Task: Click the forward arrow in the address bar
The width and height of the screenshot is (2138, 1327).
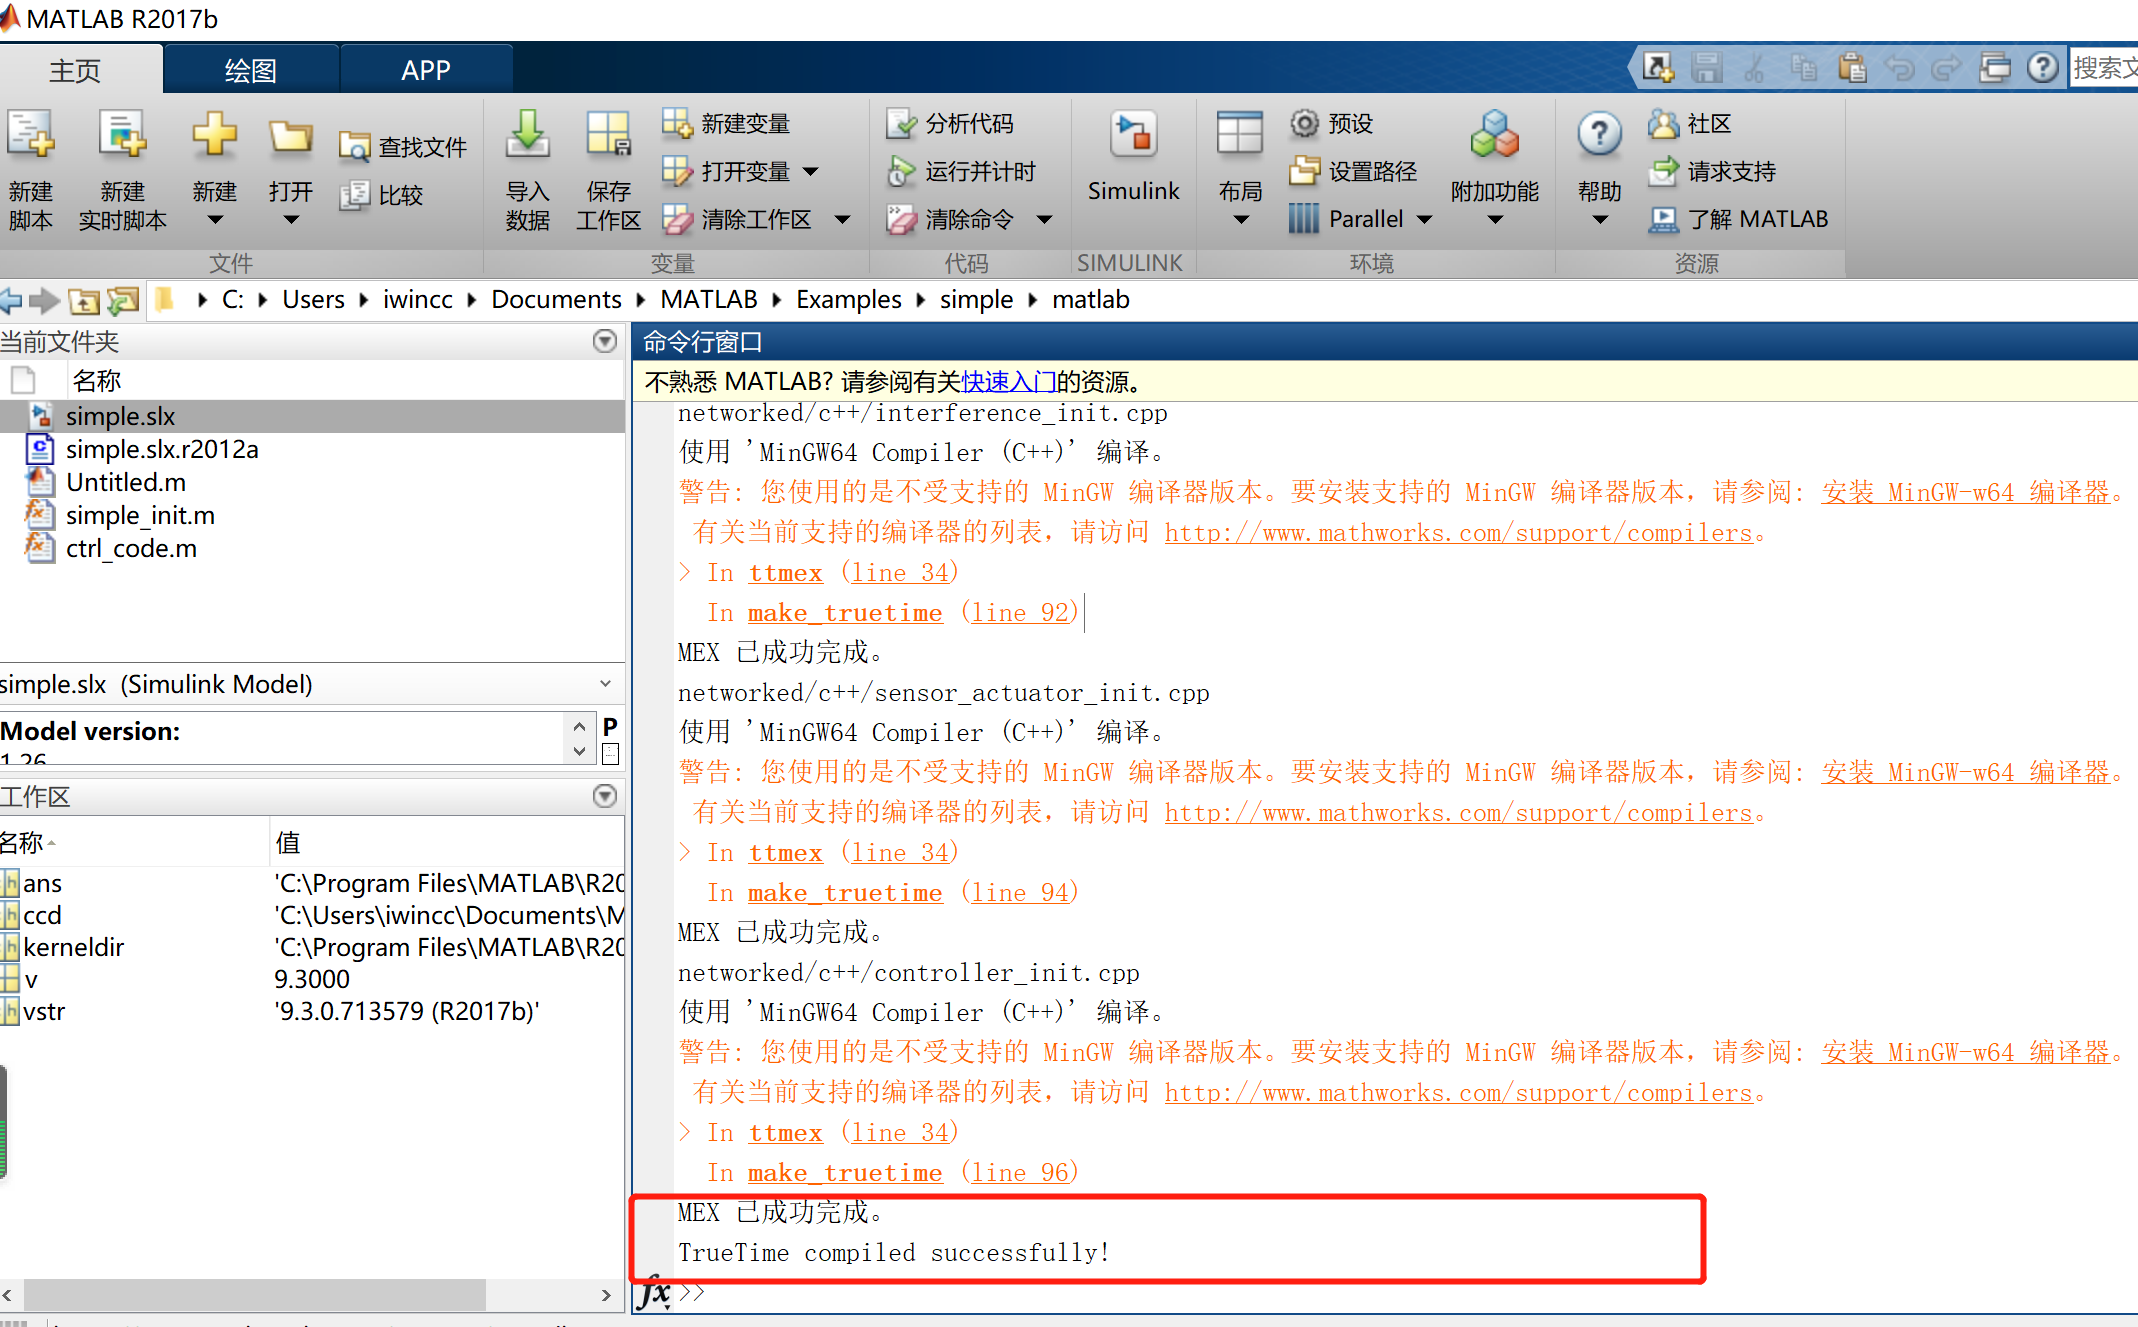Action: coord(45,300)
